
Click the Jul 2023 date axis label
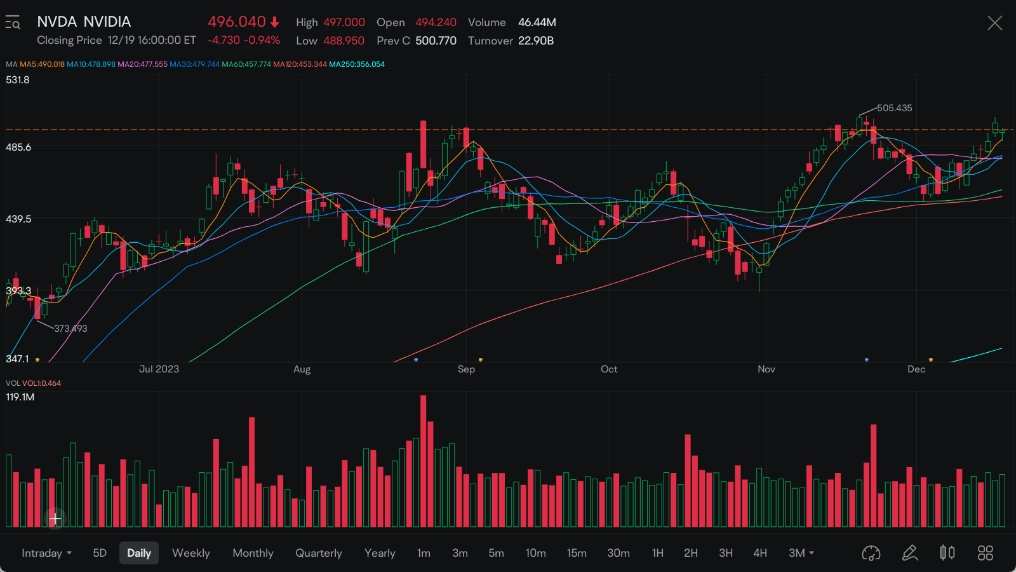159,369
